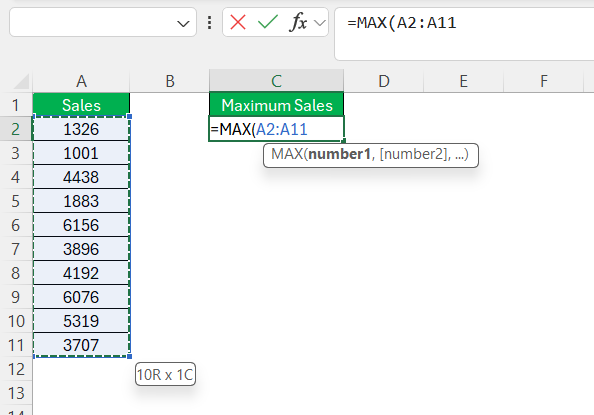Click cell containing 5319

click(x=81, y=321)
